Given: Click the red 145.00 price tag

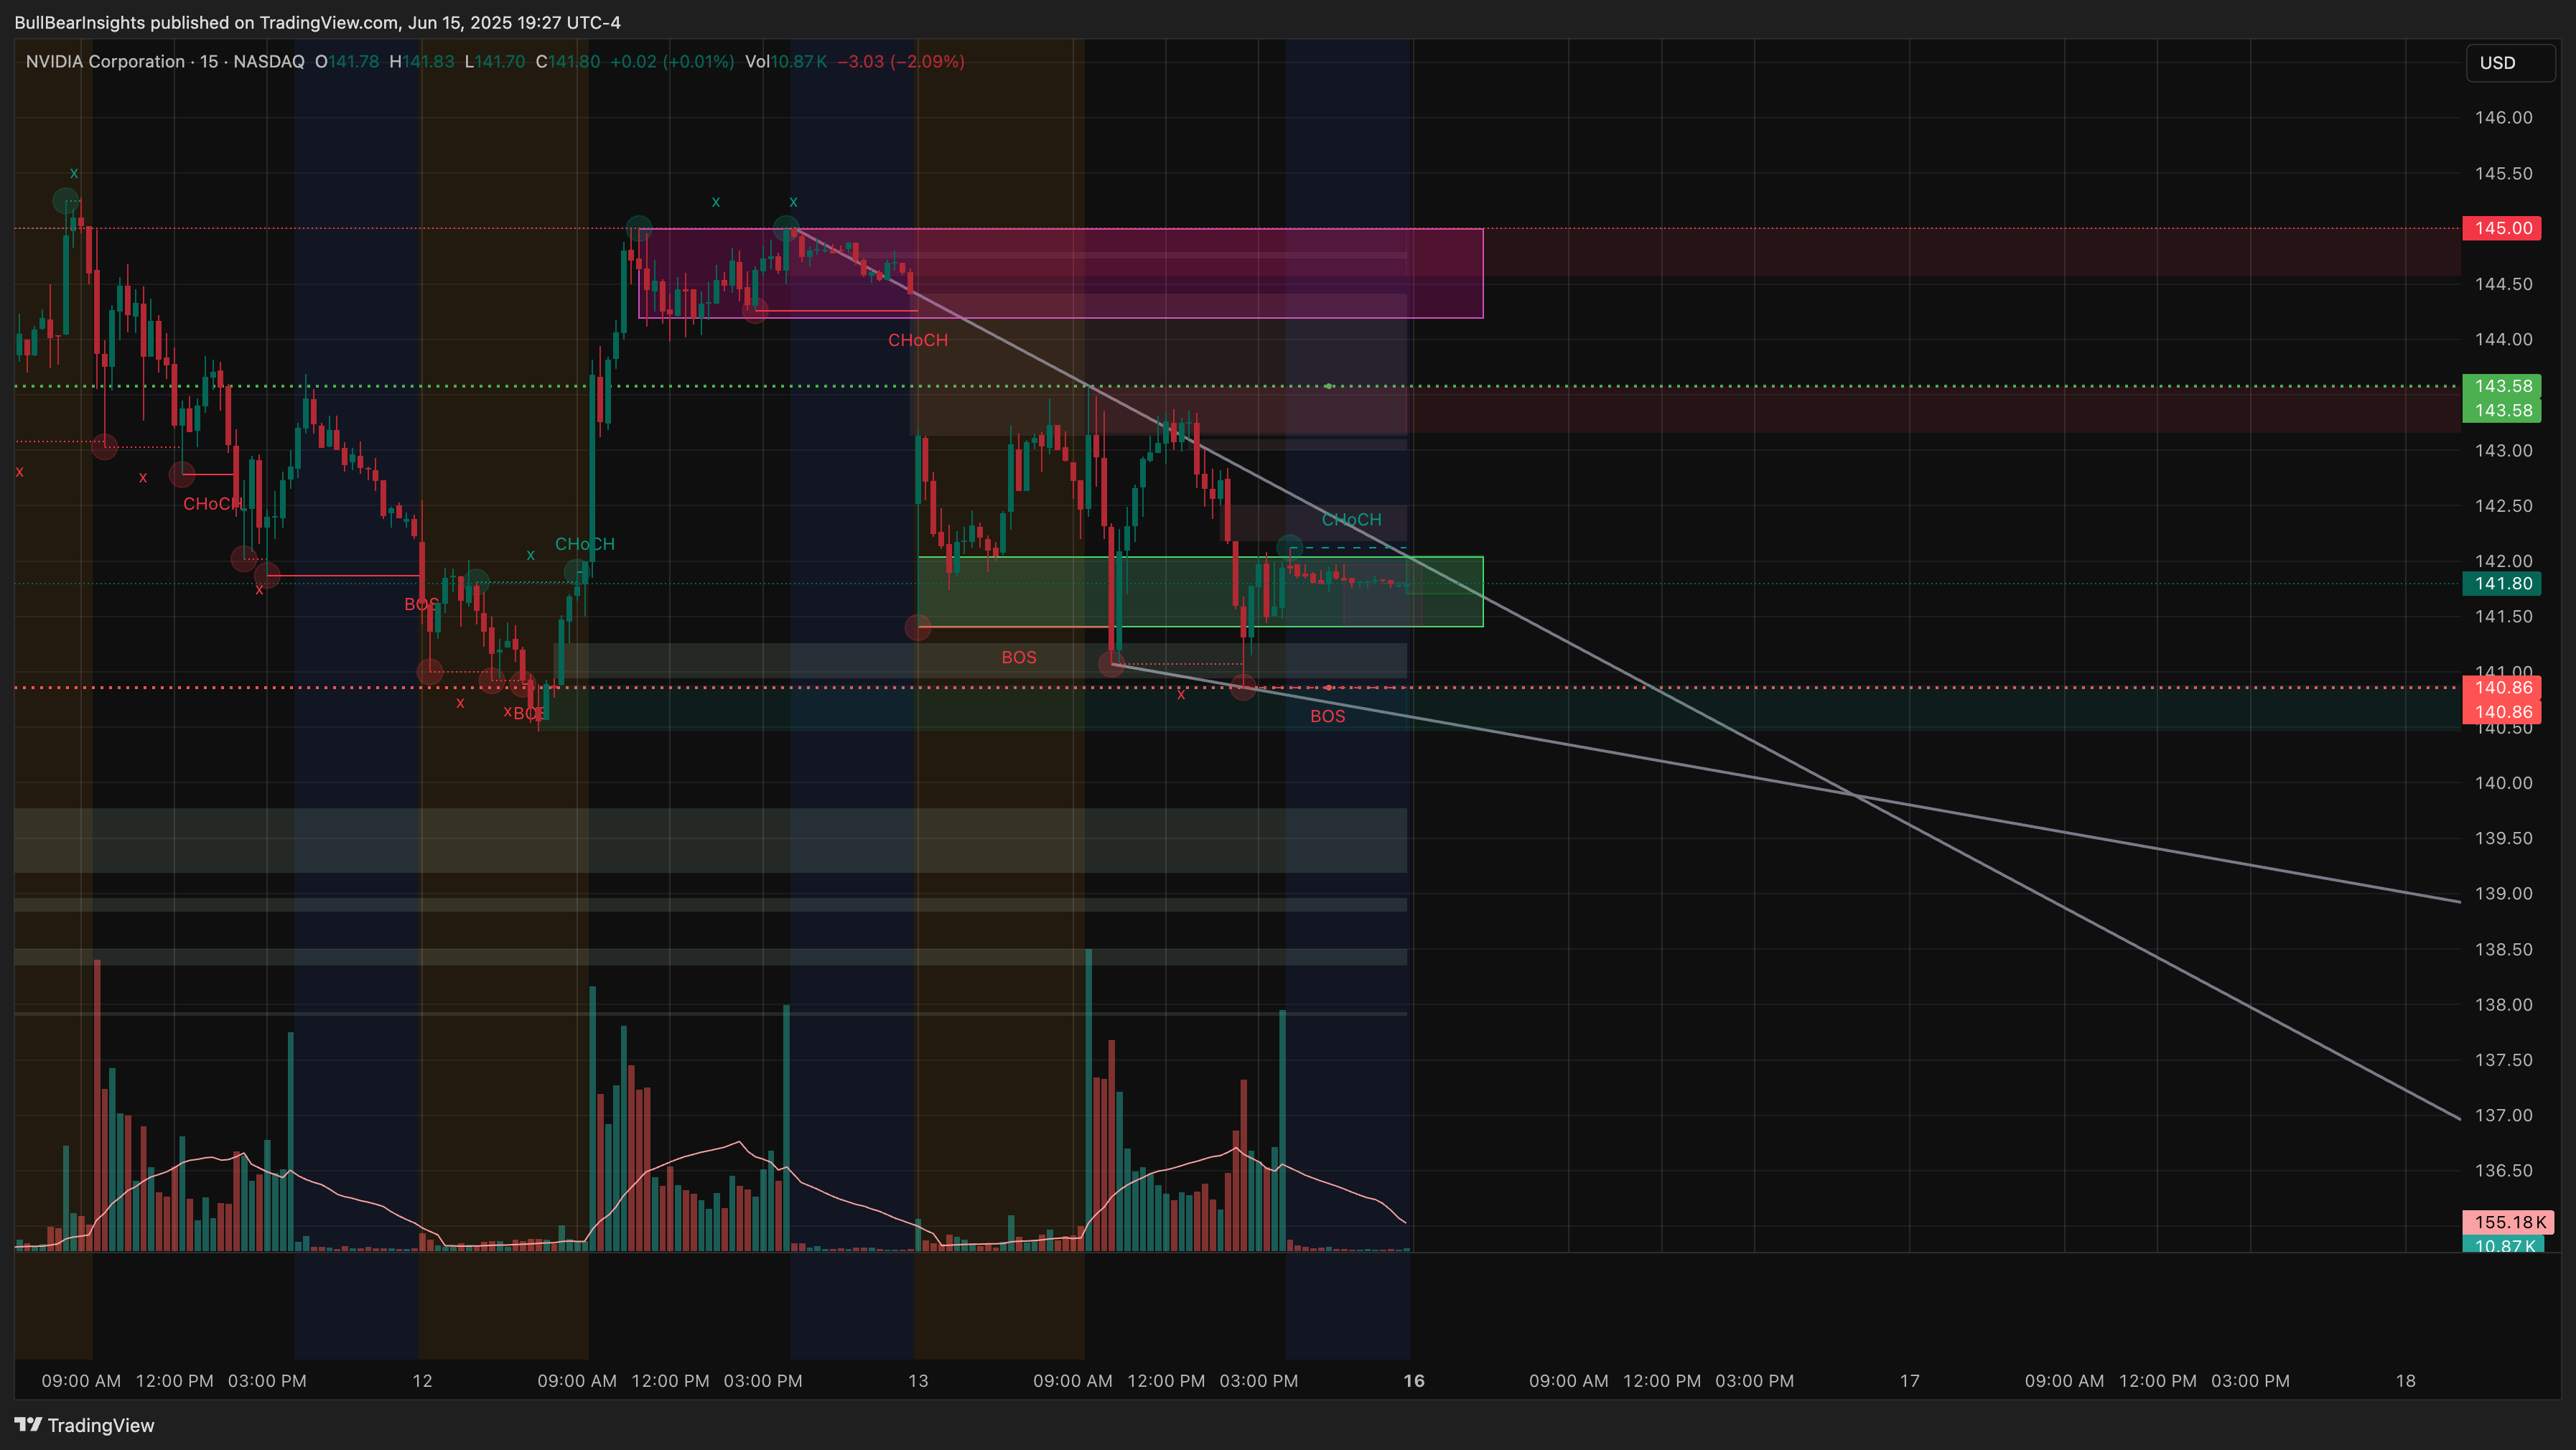Looking at the screenshot, I should [x=2502, y=228].
